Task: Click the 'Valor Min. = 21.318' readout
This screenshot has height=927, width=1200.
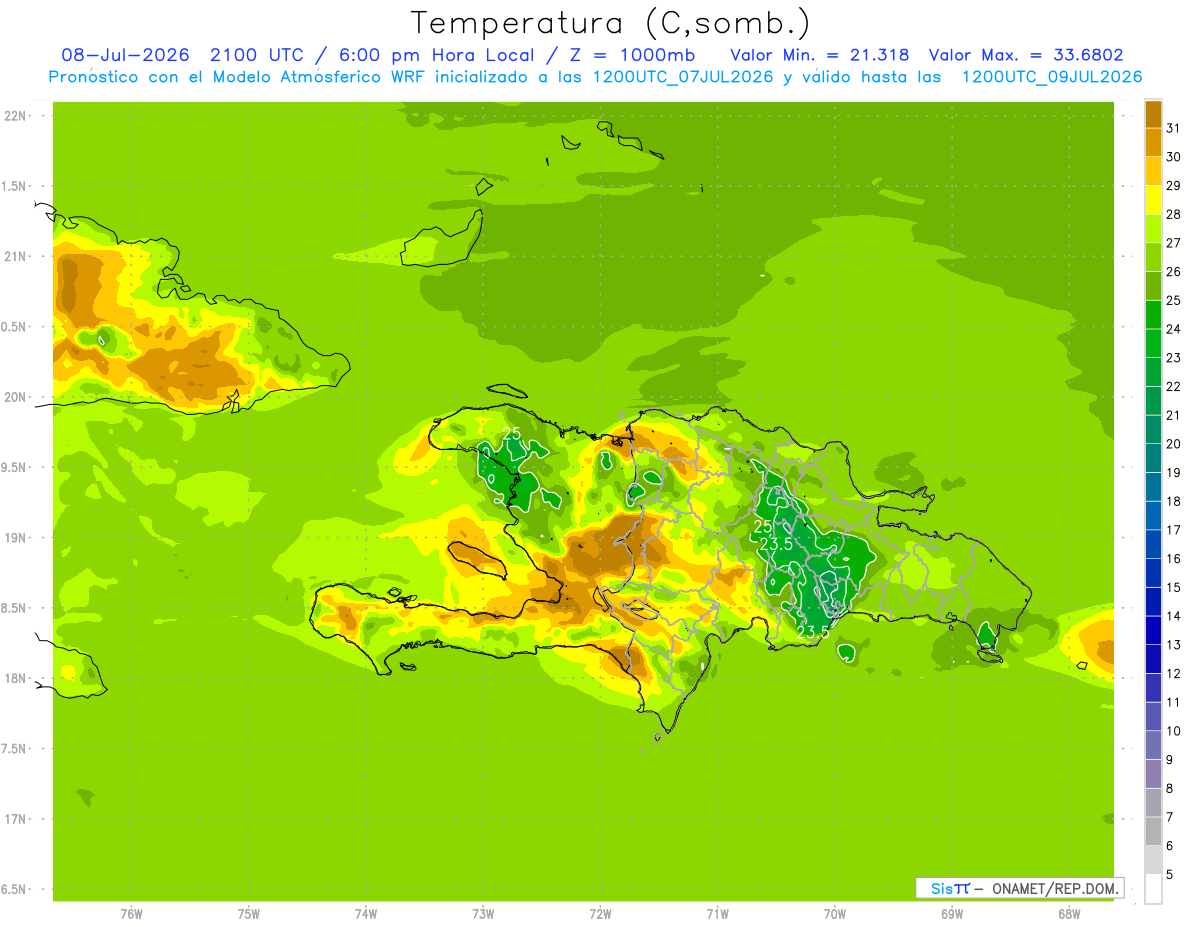Action: pyautogui.click(x=820, y=55)
